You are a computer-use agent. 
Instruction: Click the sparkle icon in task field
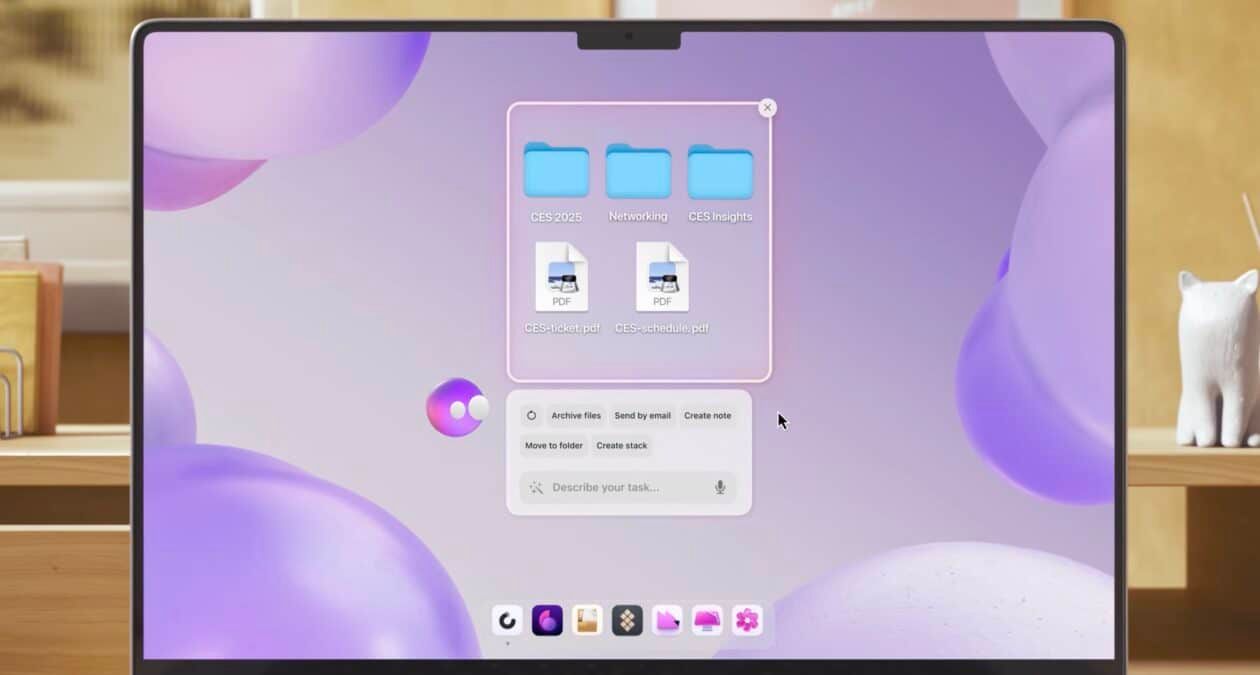click(536, 487)
